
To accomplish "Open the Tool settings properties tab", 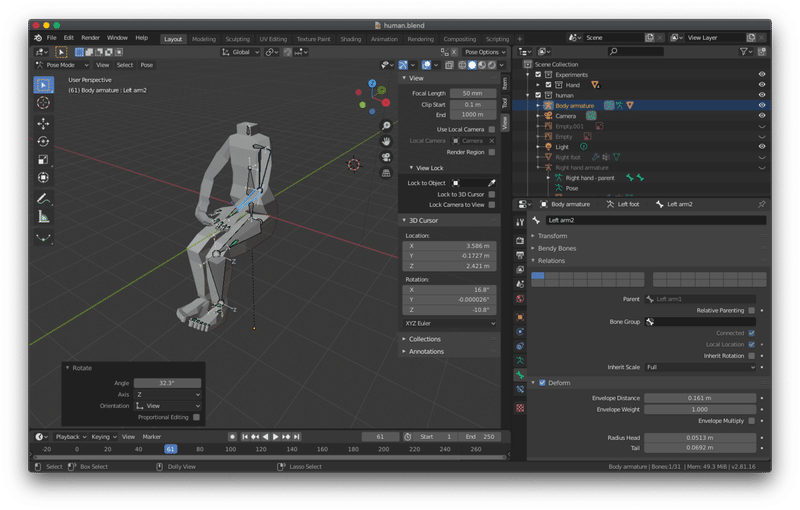I will [x=520, y=222].
